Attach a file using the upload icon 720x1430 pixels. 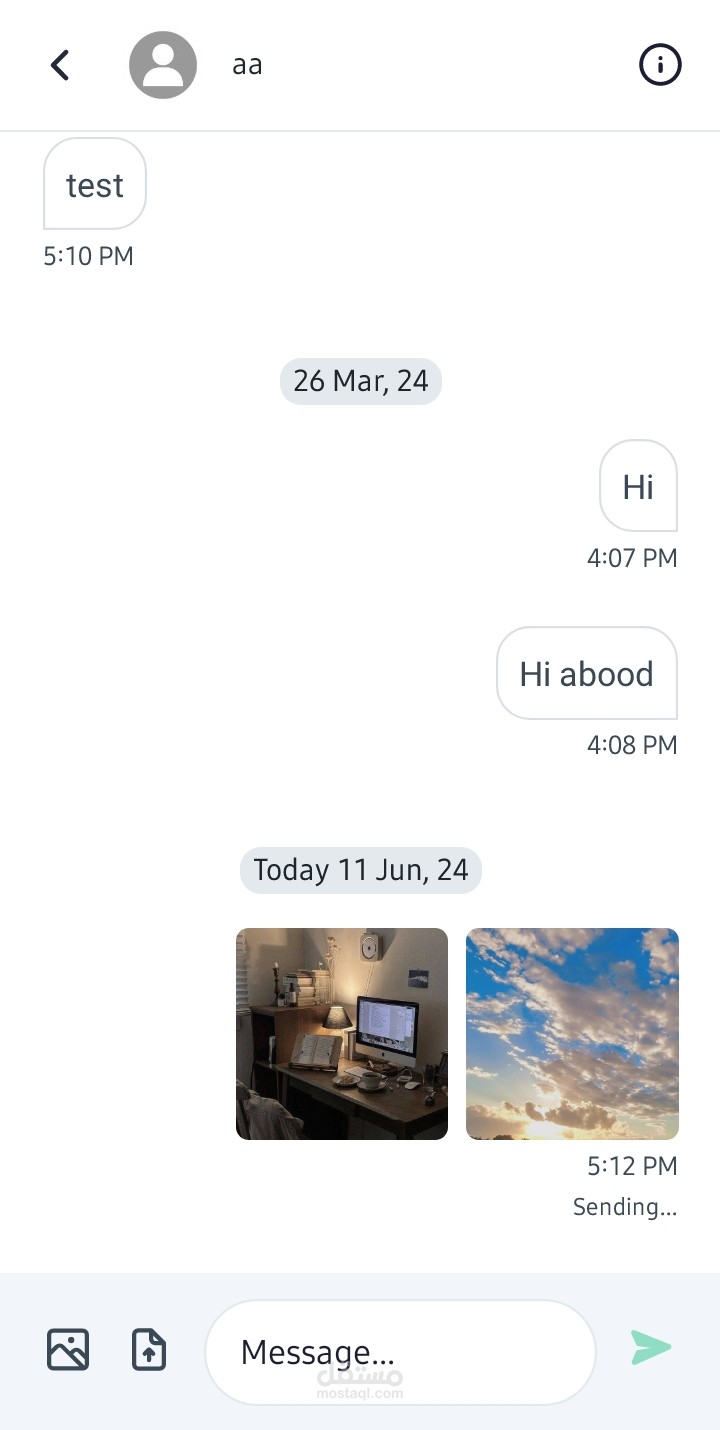coord(149,1349)
